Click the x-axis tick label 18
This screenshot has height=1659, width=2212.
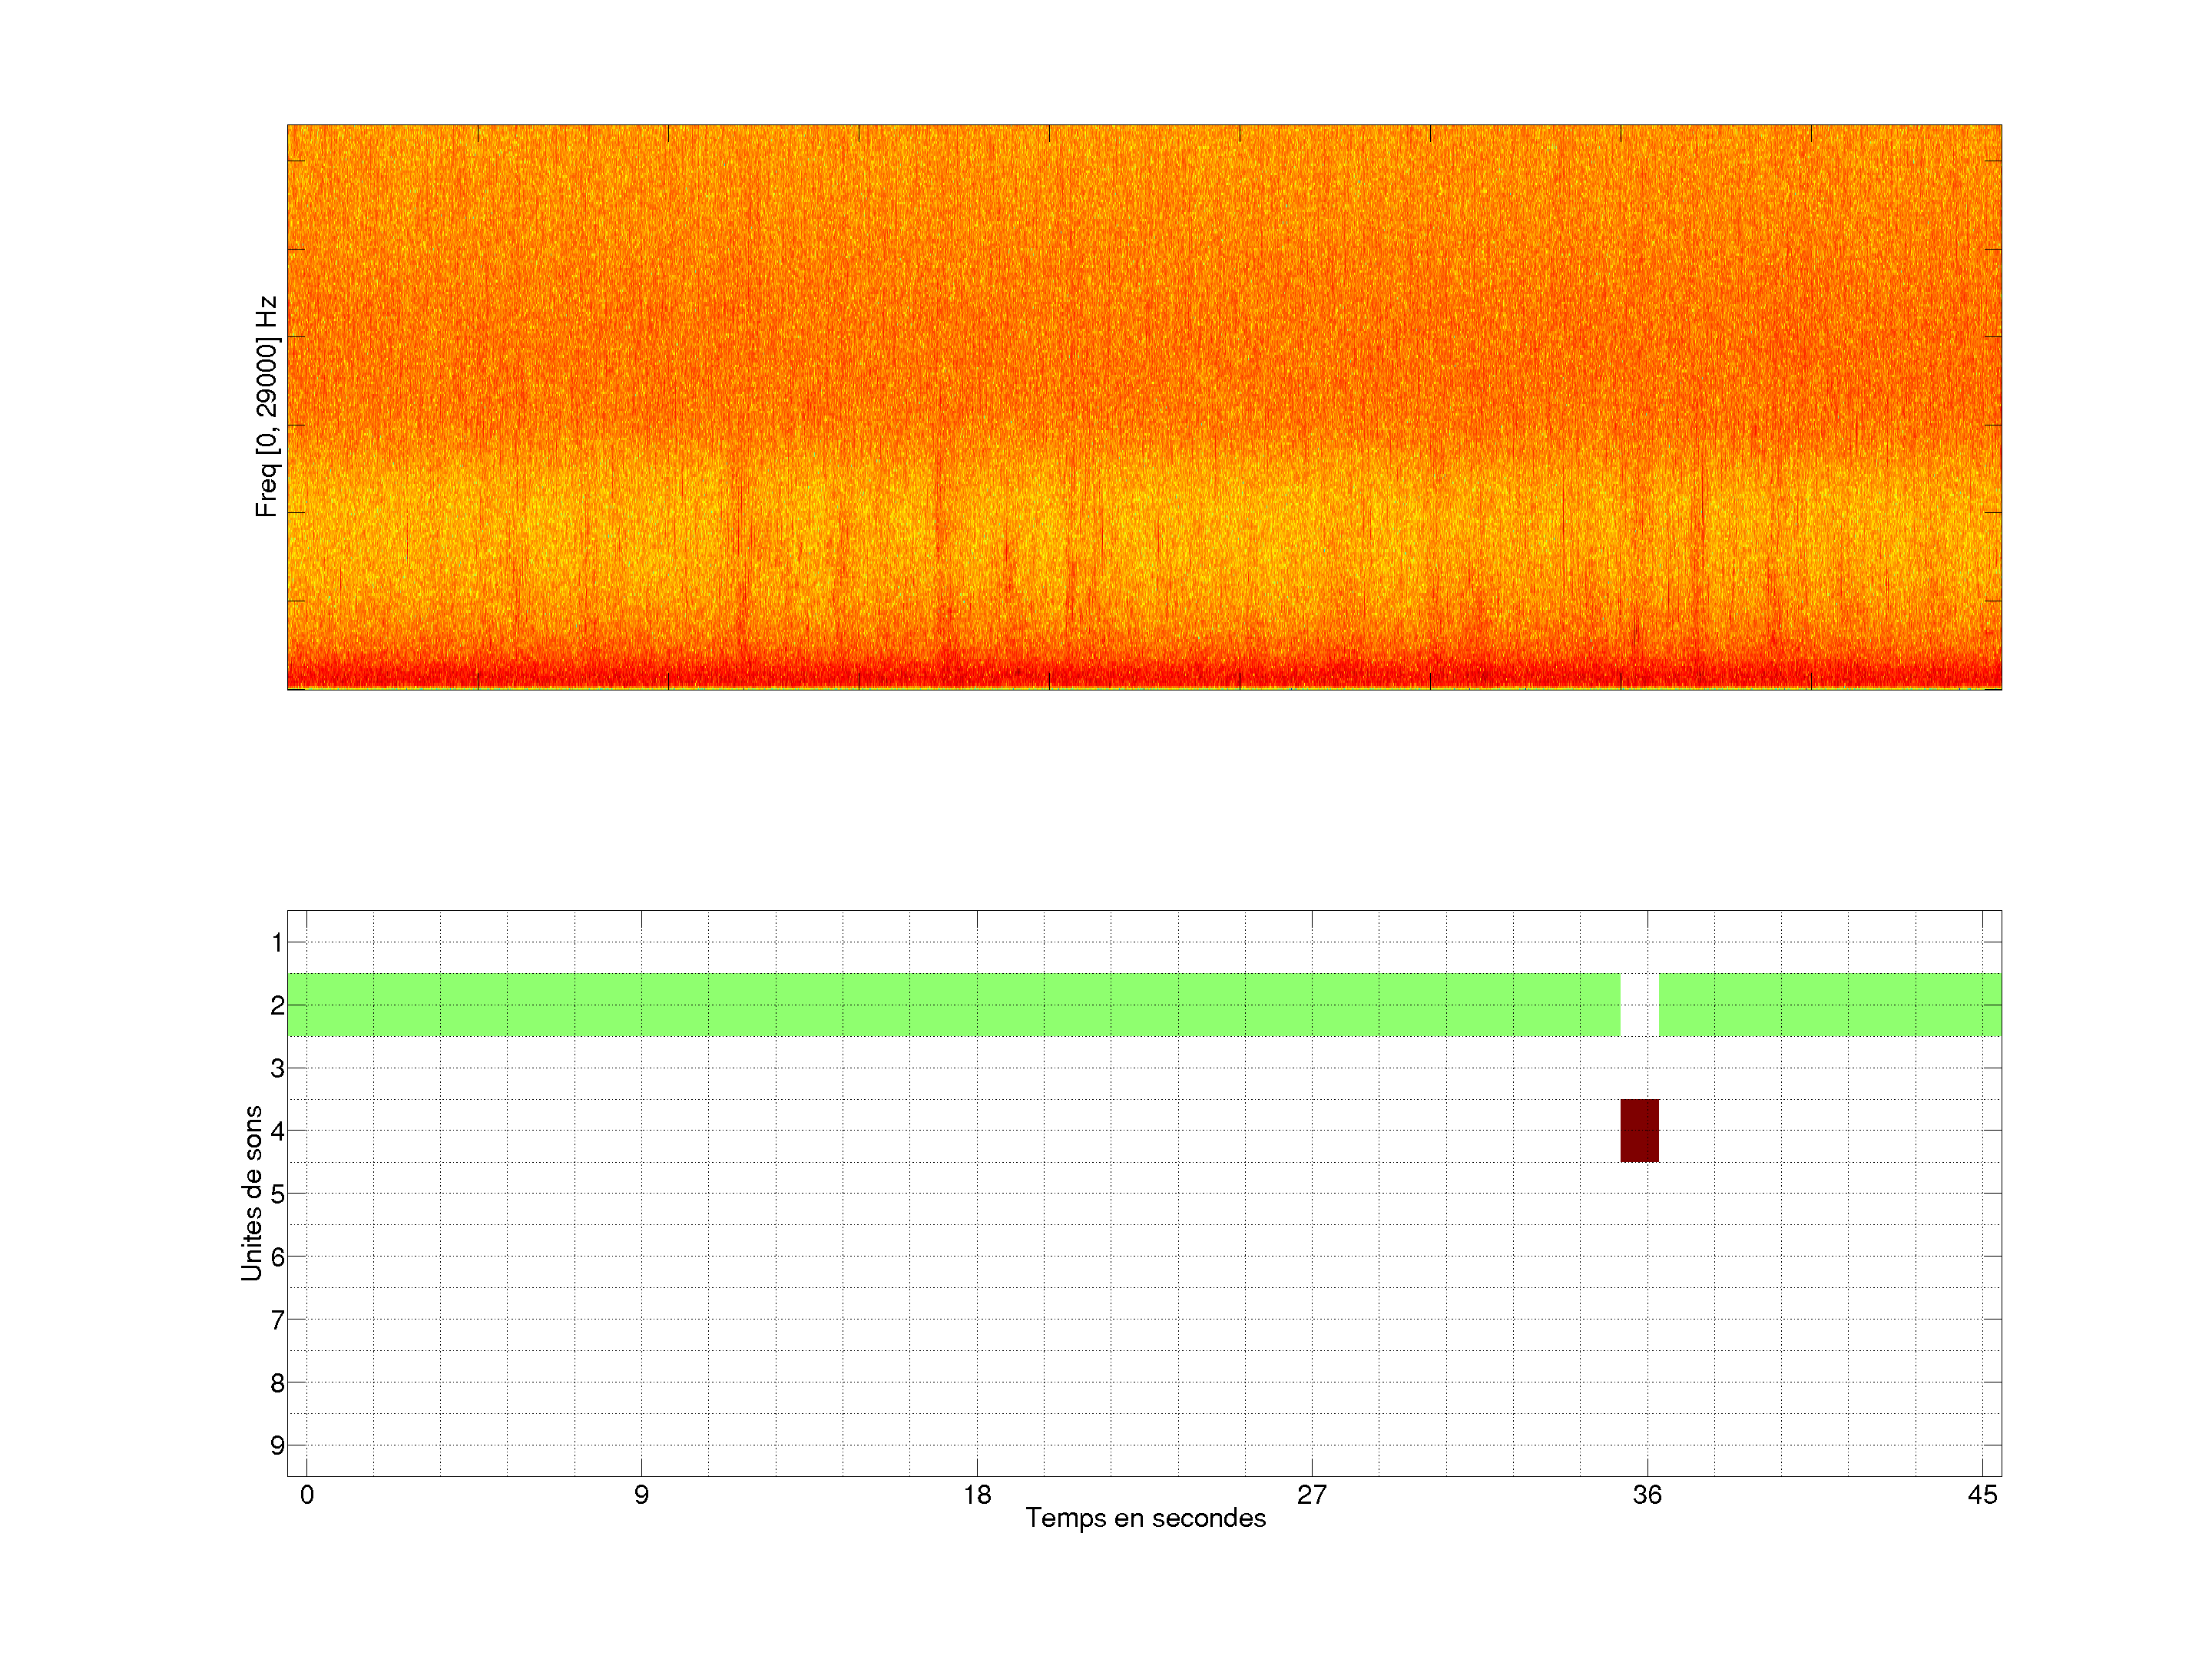[977, 1495]
